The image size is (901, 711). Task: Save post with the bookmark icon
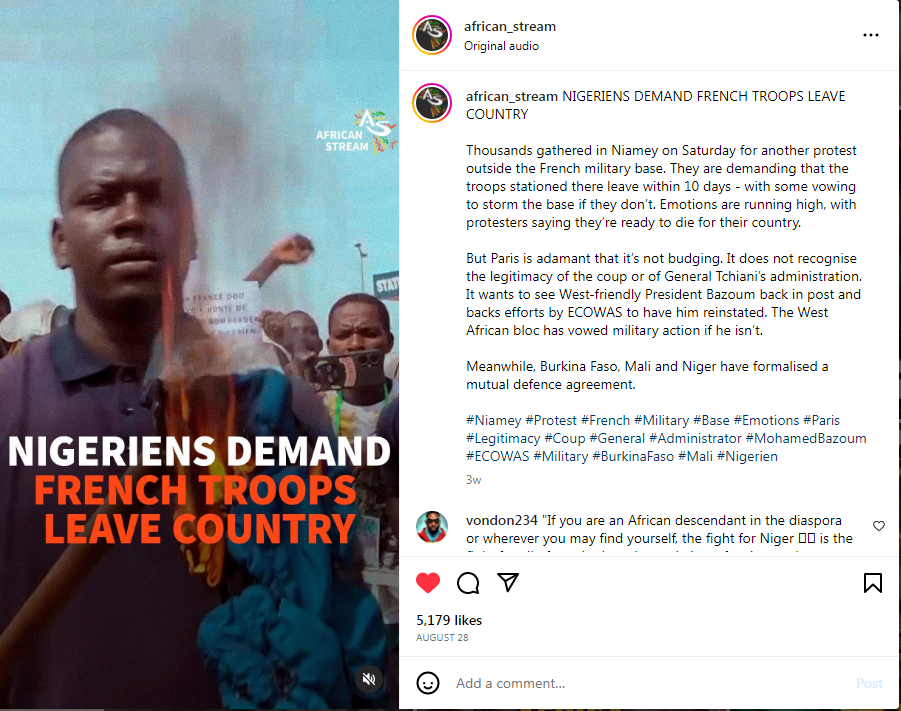point(872,583)
